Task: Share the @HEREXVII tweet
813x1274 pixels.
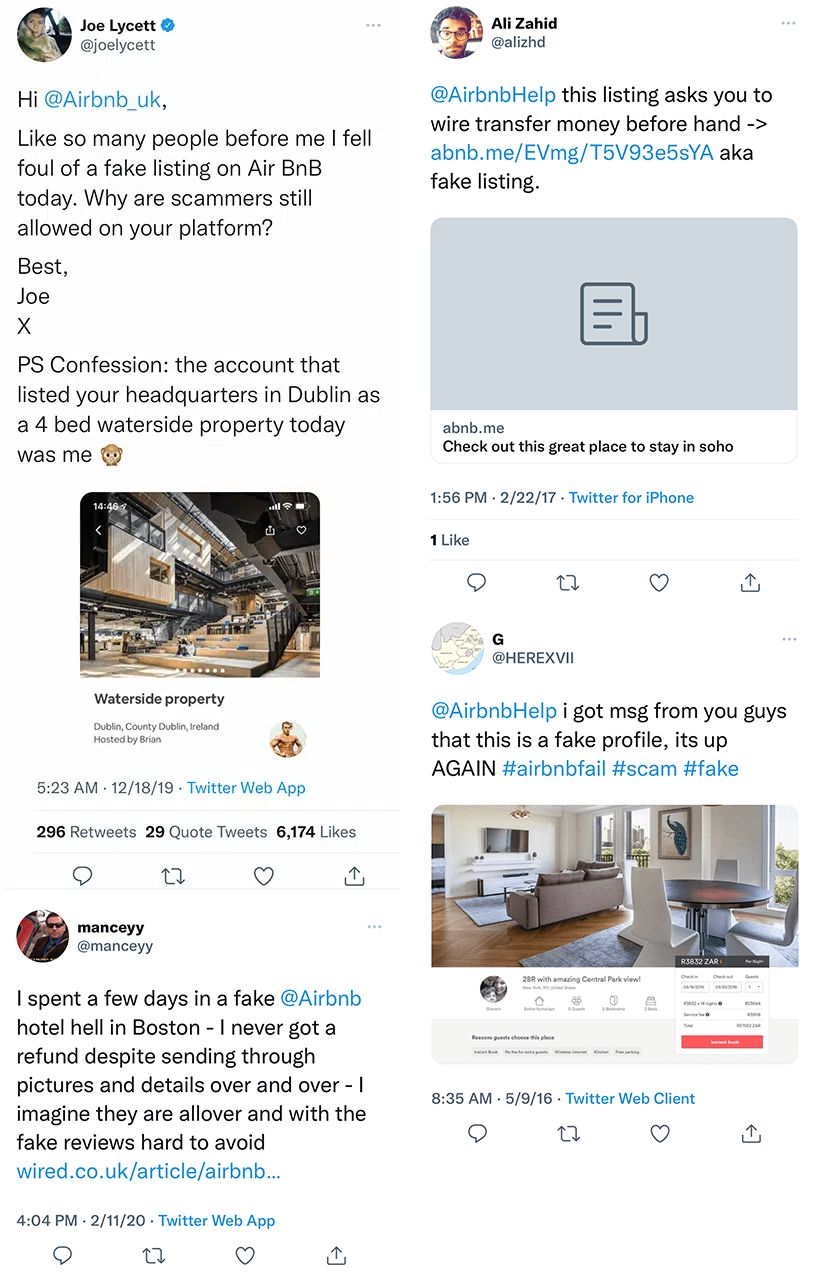Action: (x=750, y=1133)
